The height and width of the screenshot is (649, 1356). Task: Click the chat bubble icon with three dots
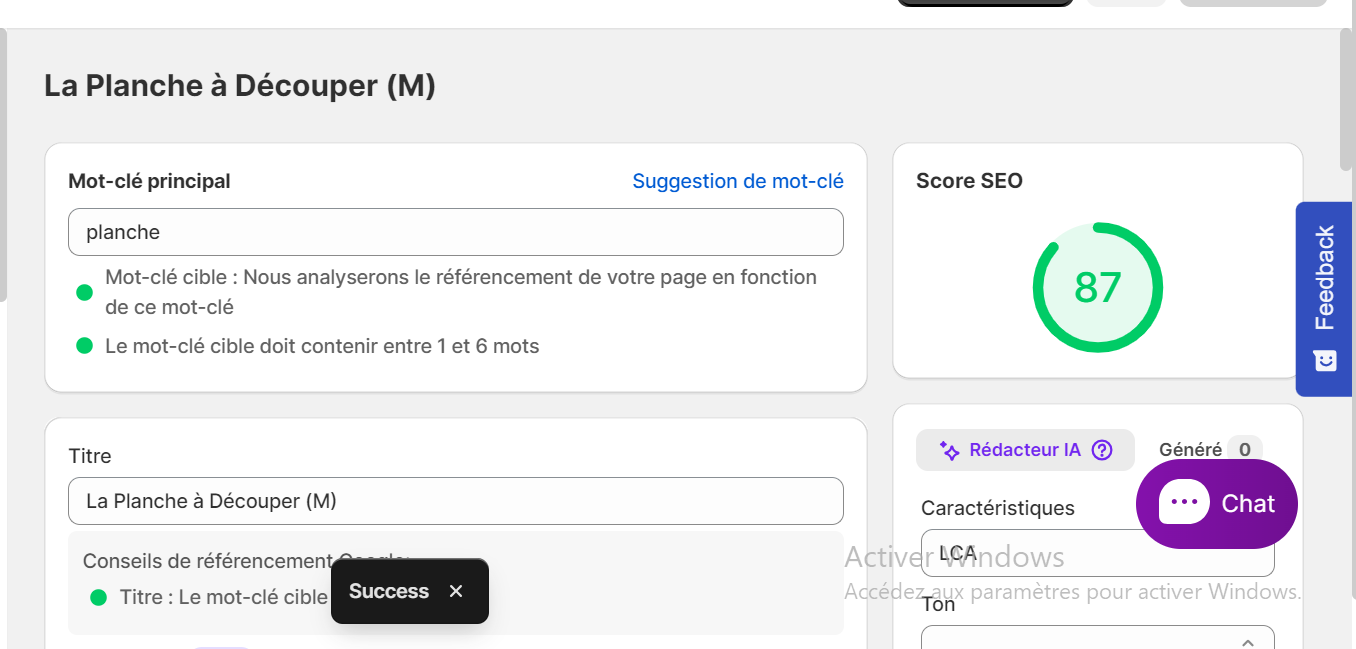pyautogui.click(x=1184, y=503)
